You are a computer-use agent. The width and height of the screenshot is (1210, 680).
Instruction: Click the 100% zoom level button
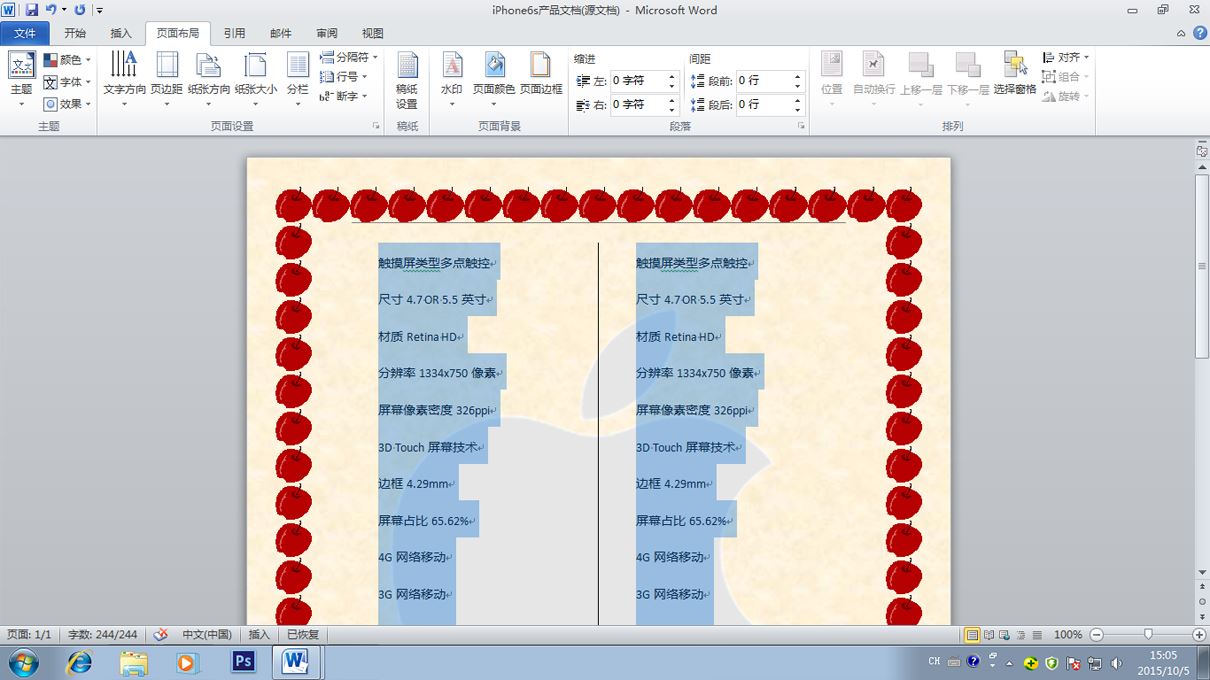point(1068,635)
